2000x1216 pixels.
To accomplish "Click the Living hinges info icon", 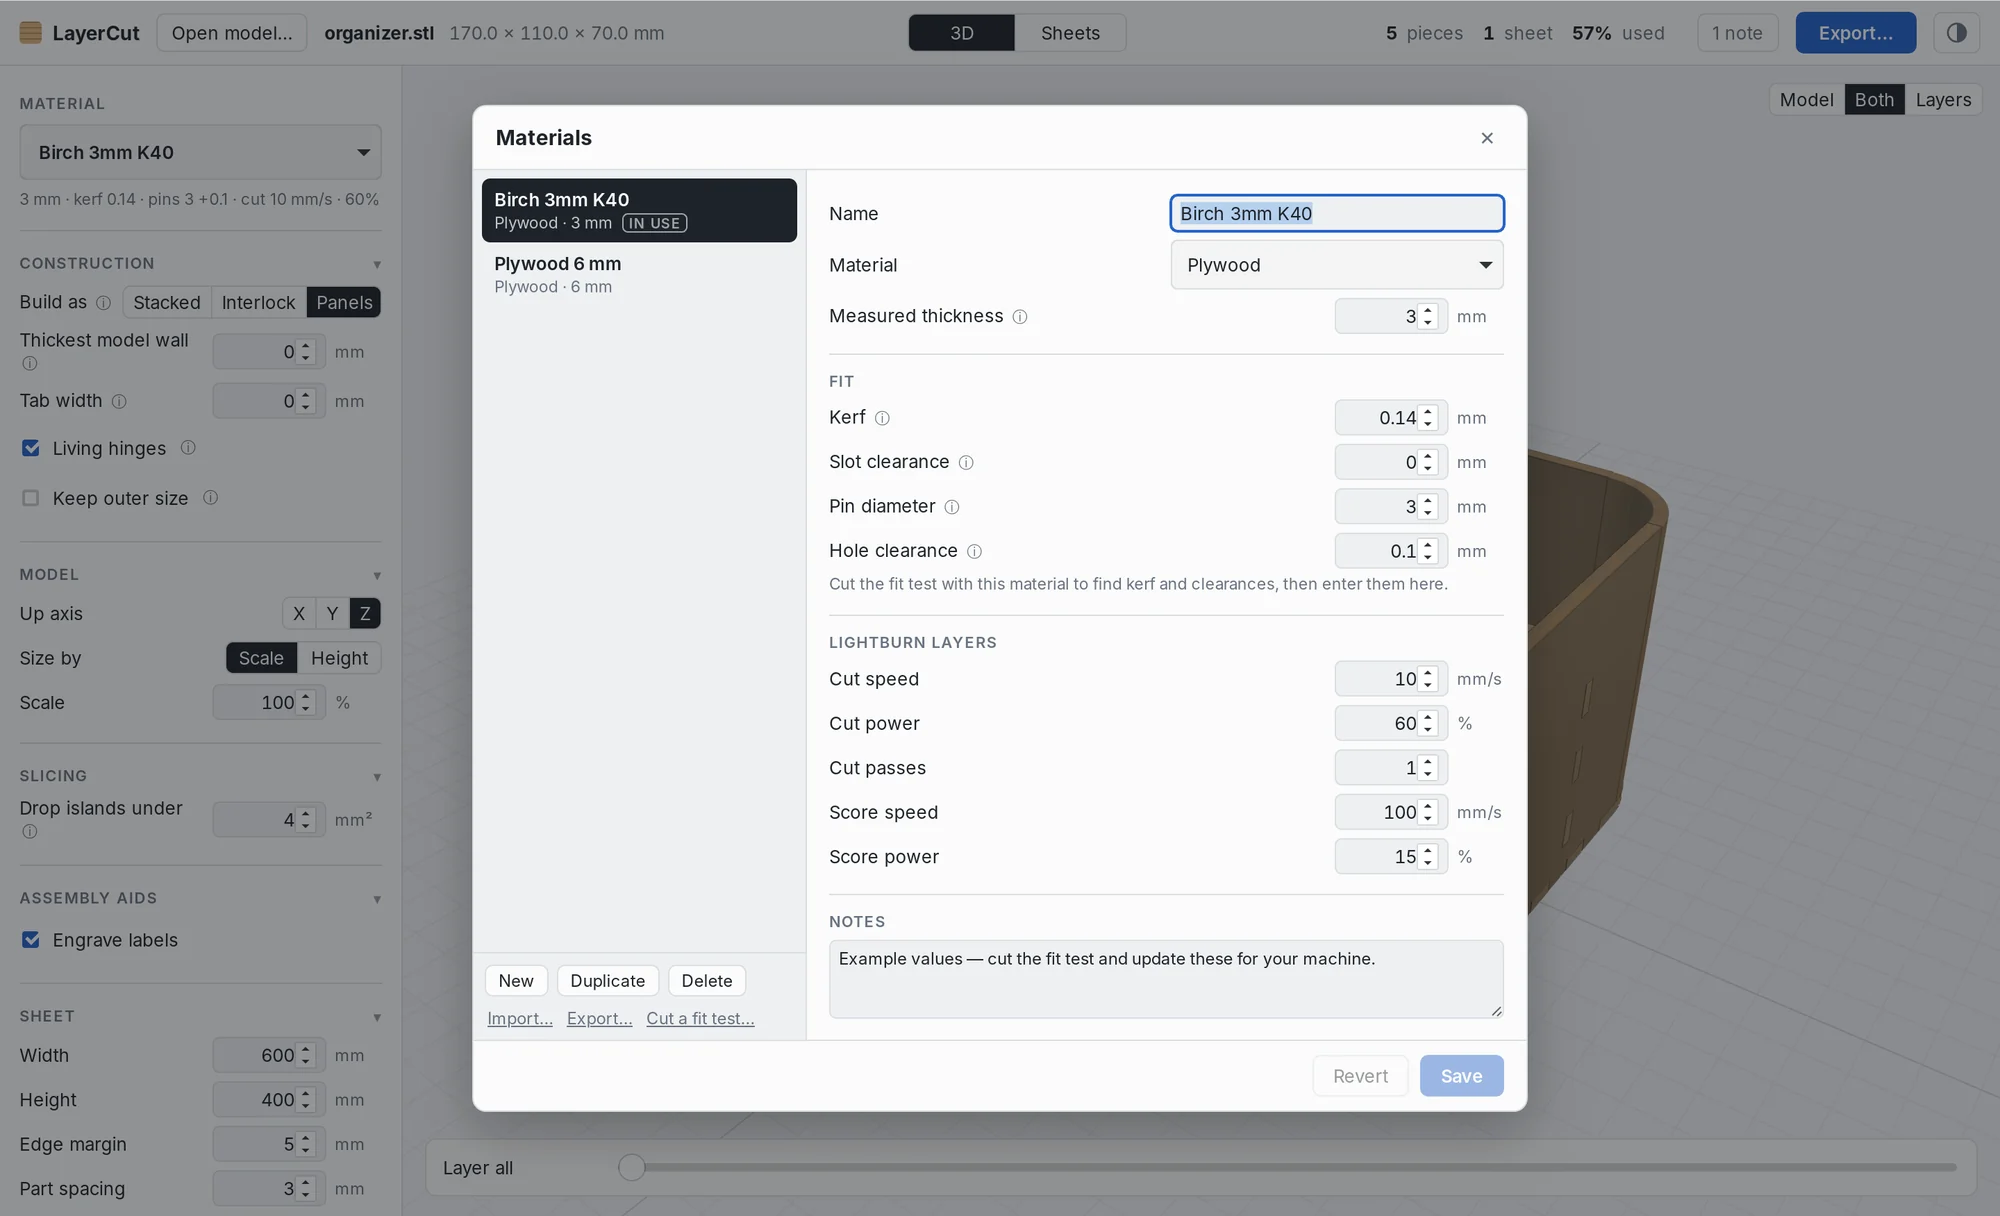I will coord(188,448).
